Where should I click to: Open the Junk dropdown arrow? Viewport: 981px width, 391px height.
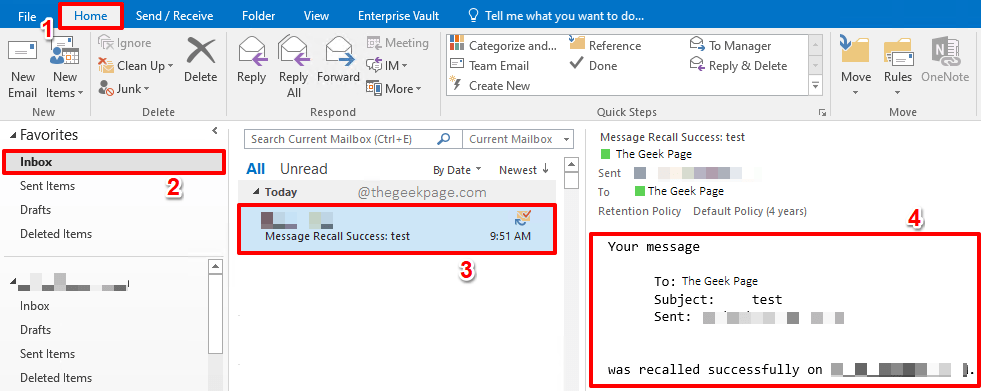pyautogui.click(x=146, y=89)
